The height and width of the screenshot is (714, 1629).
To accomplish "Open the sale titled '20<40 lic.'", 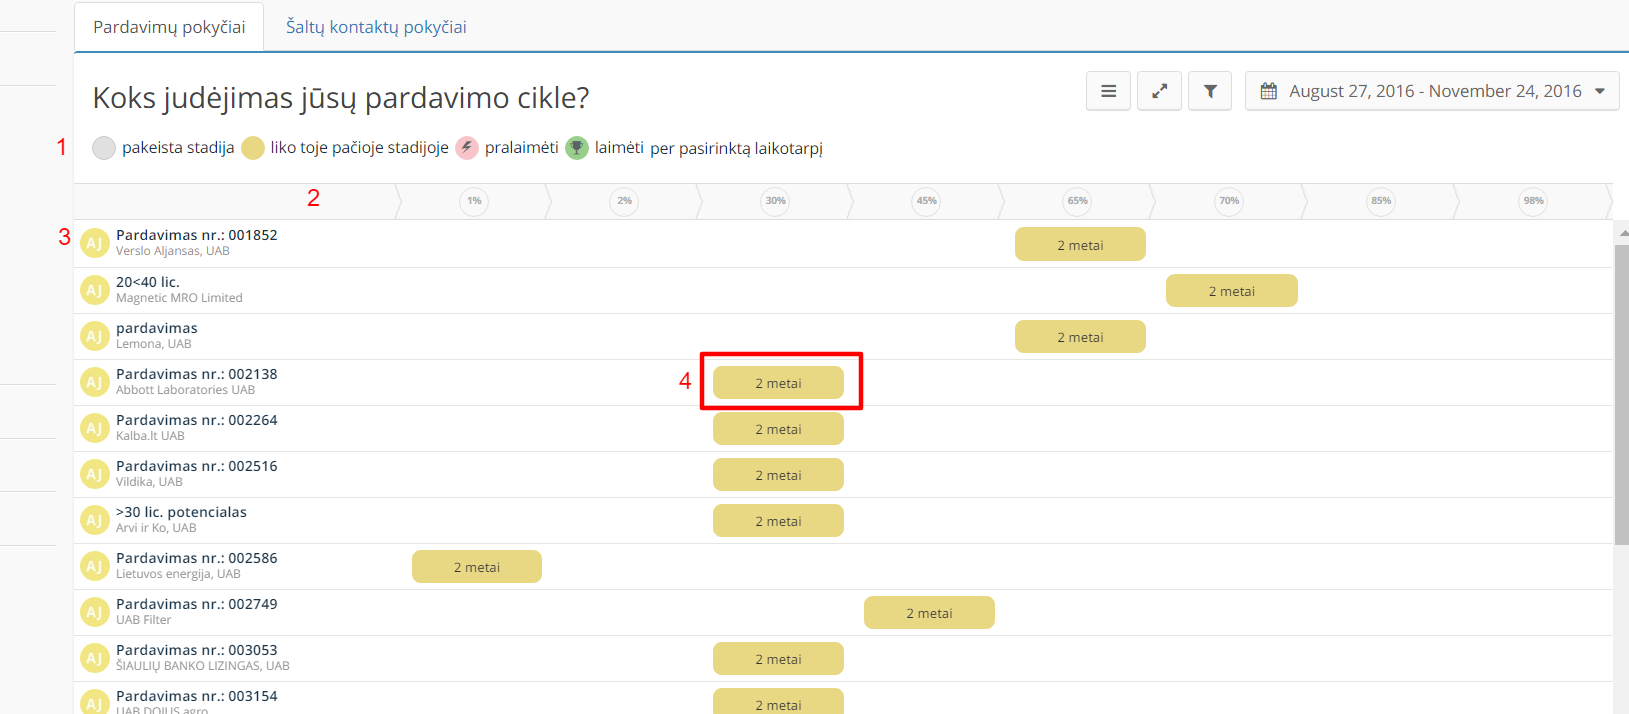I will point(148,282).
